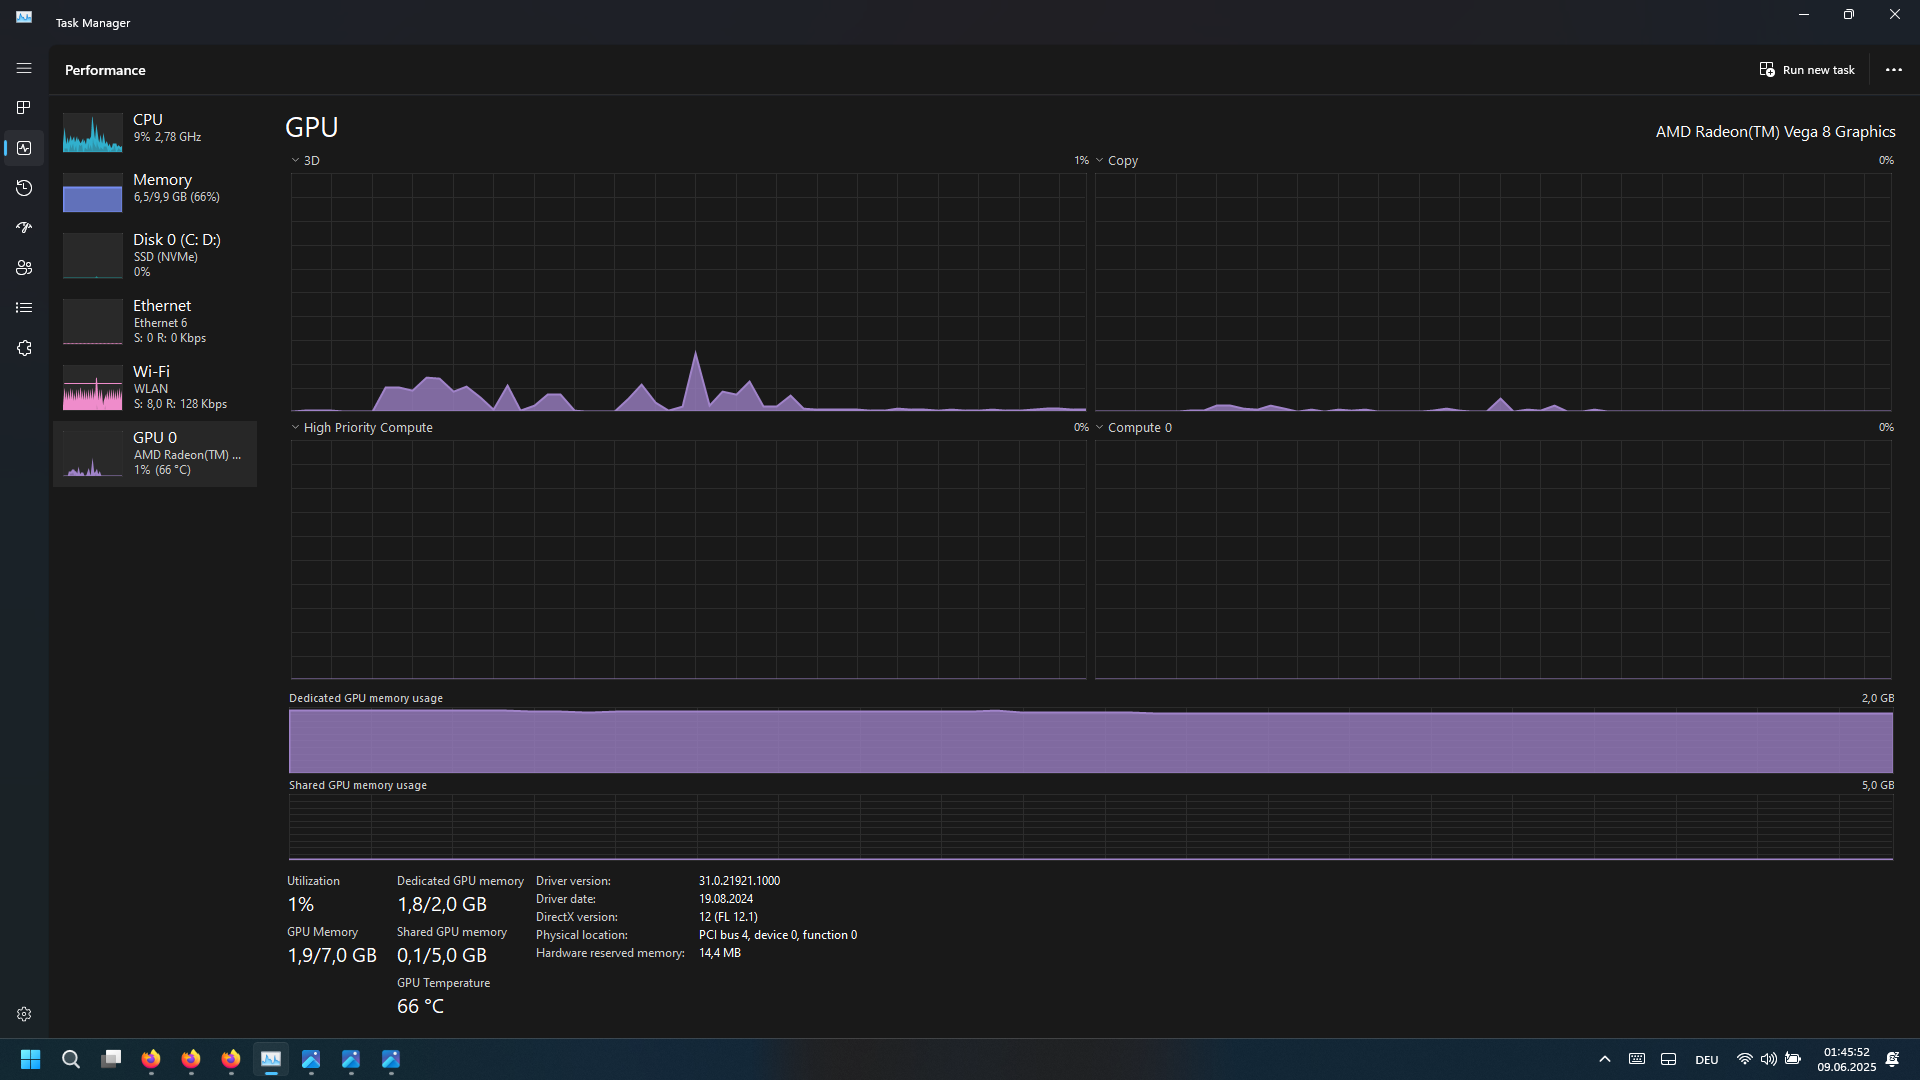Click the 0,1/5,0 GB shared memory value

(442, 955)
